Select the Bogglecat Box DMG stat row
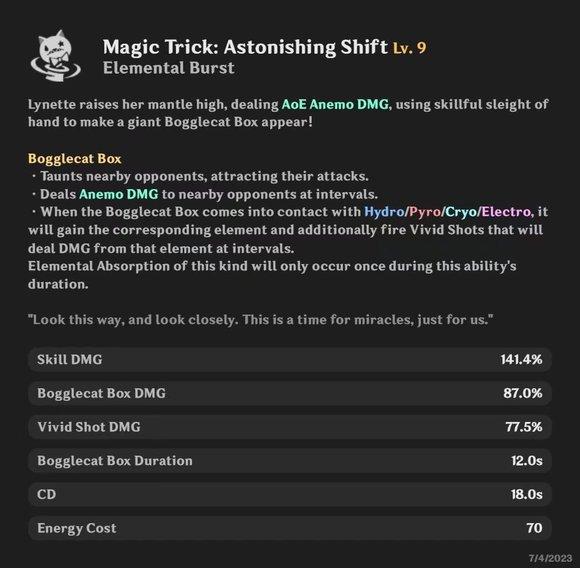This screenshot has height=568, width=580. (290, 393)
